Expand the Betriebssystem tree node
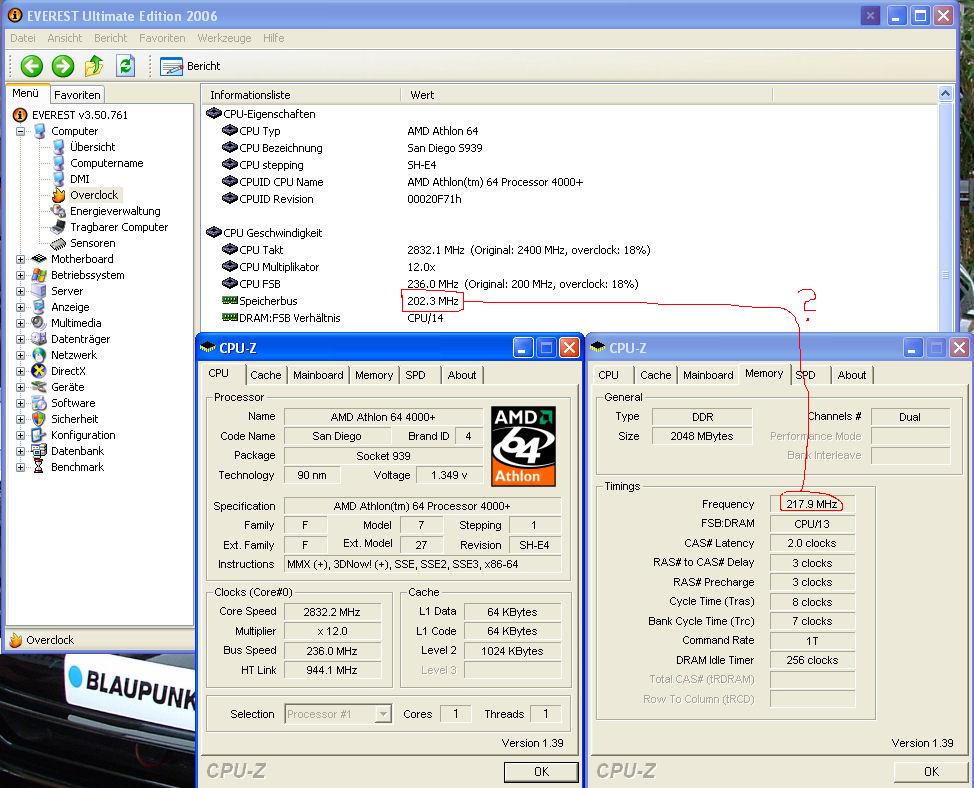Image resolution: width=974 pixels, height=788 pixels. (x=20, y=275)
